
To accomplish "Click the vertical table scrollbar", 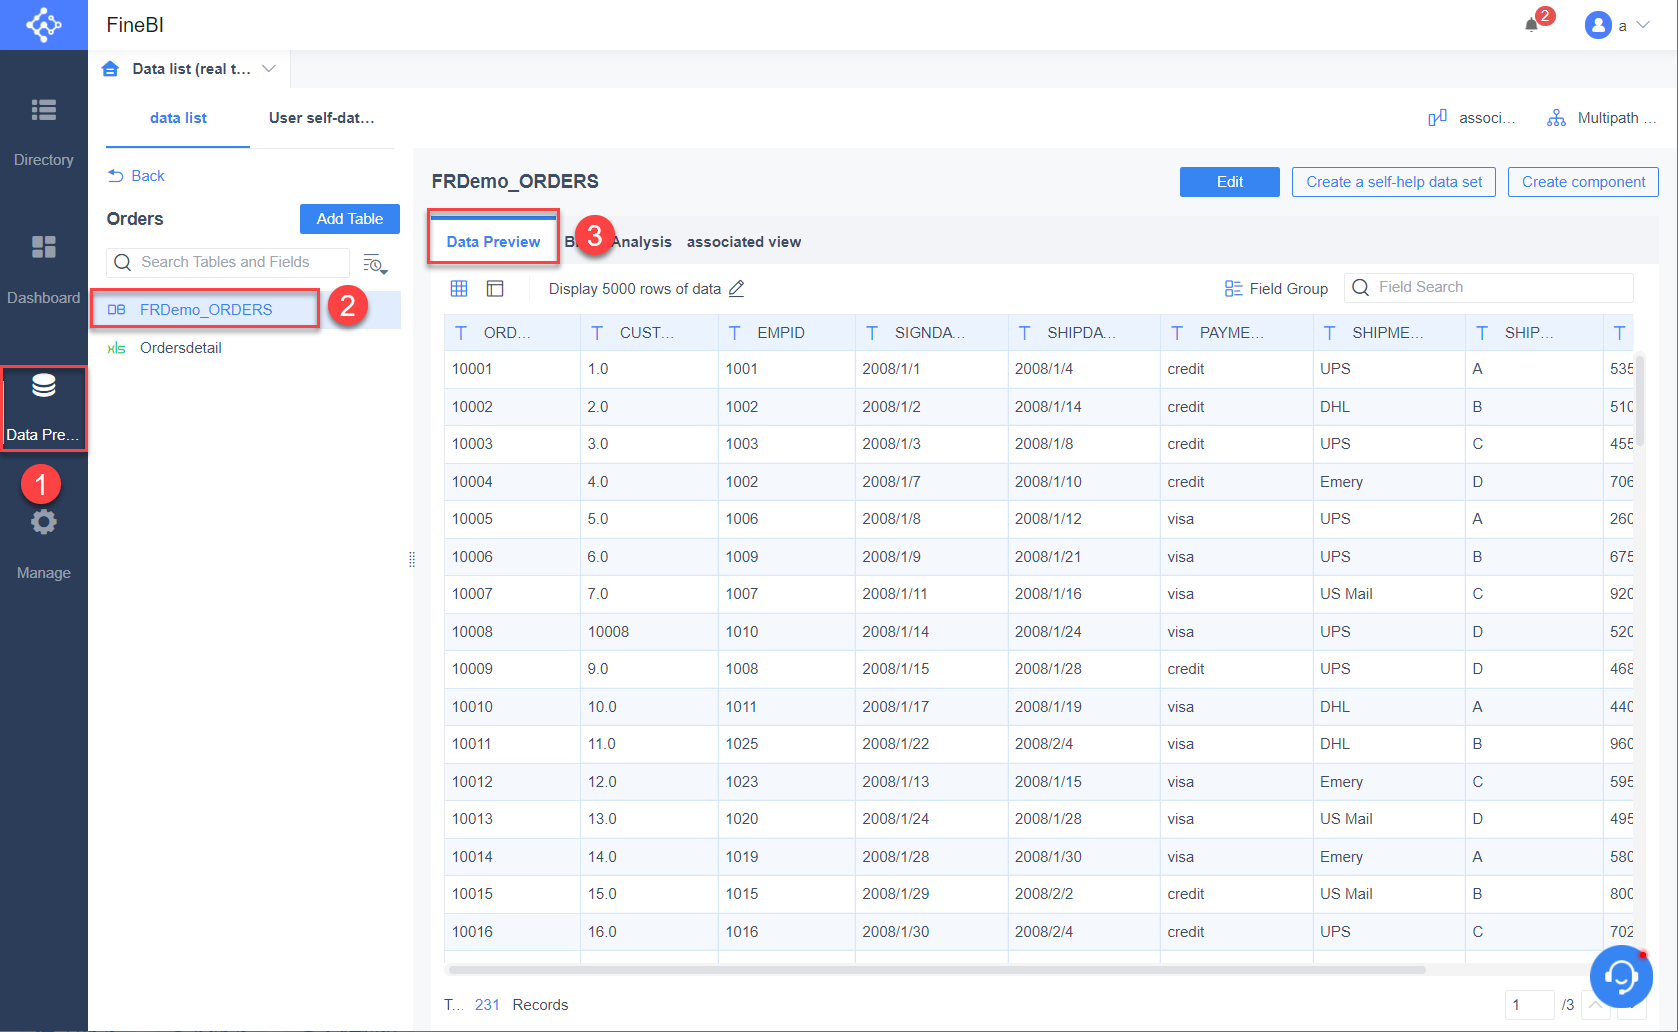I will [1640, 400].
